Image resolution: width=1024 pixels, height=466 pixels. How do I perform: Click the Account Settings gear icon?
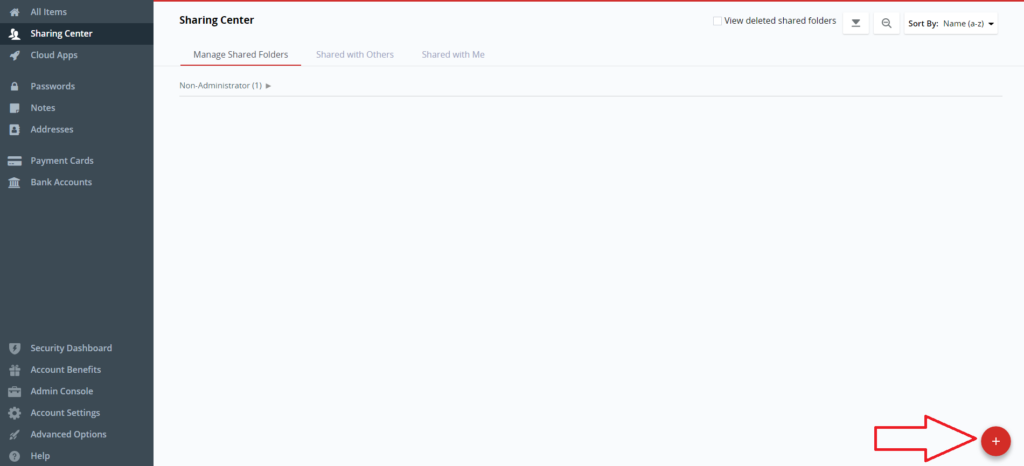(14, 413)
